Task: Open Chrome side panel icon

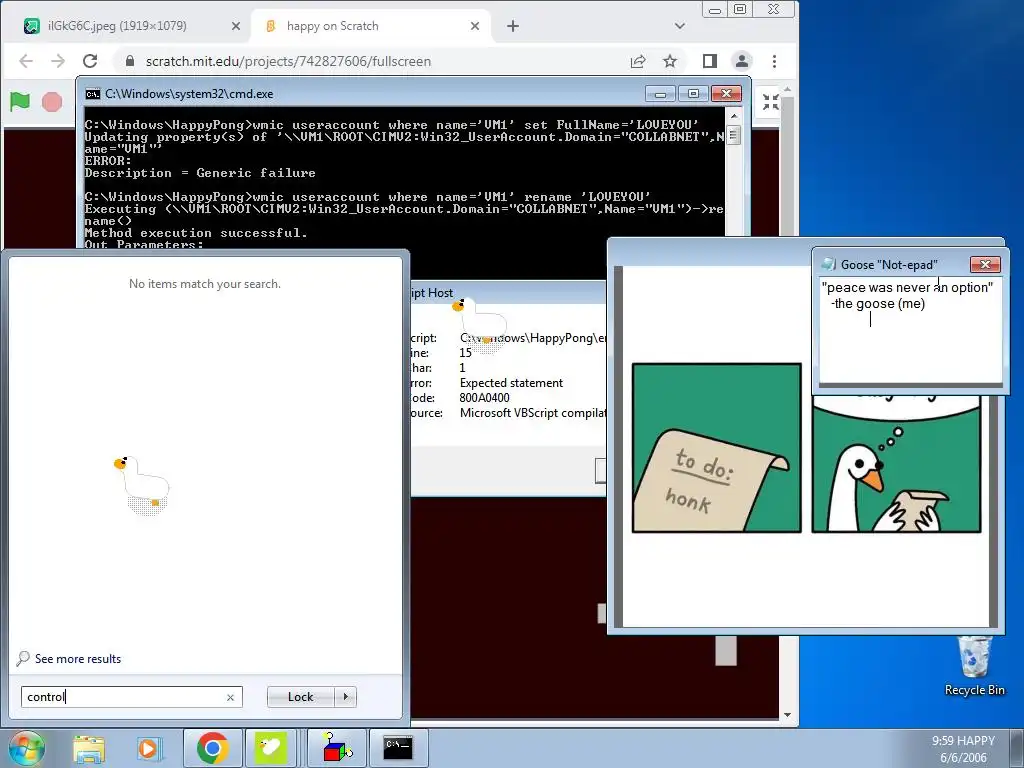Action: tap(710, 61)
